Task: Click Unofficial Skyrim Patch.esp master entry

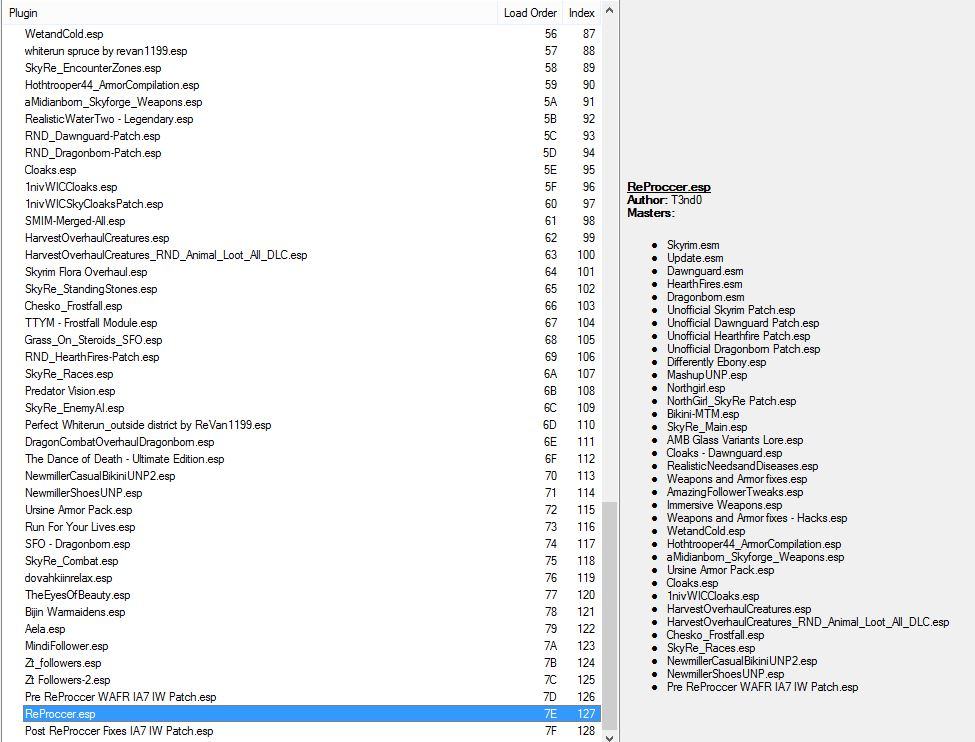Action: tap(731, 310)
